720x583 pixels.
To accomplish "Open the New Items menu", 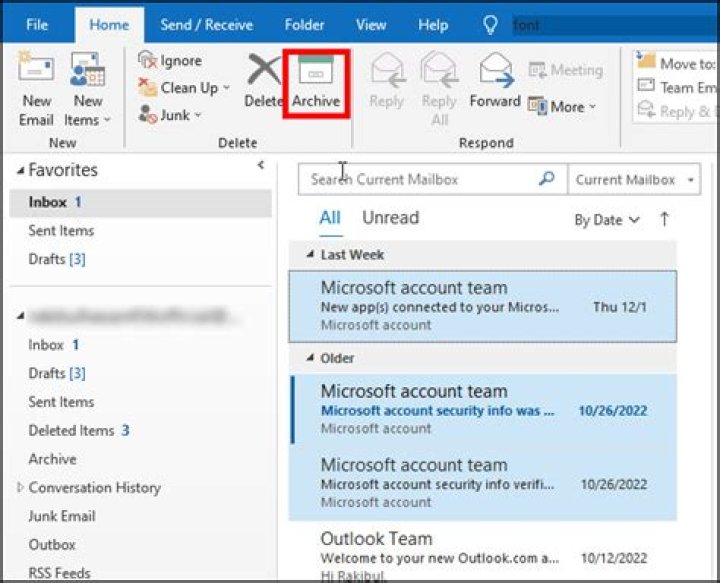I will 87,90.
